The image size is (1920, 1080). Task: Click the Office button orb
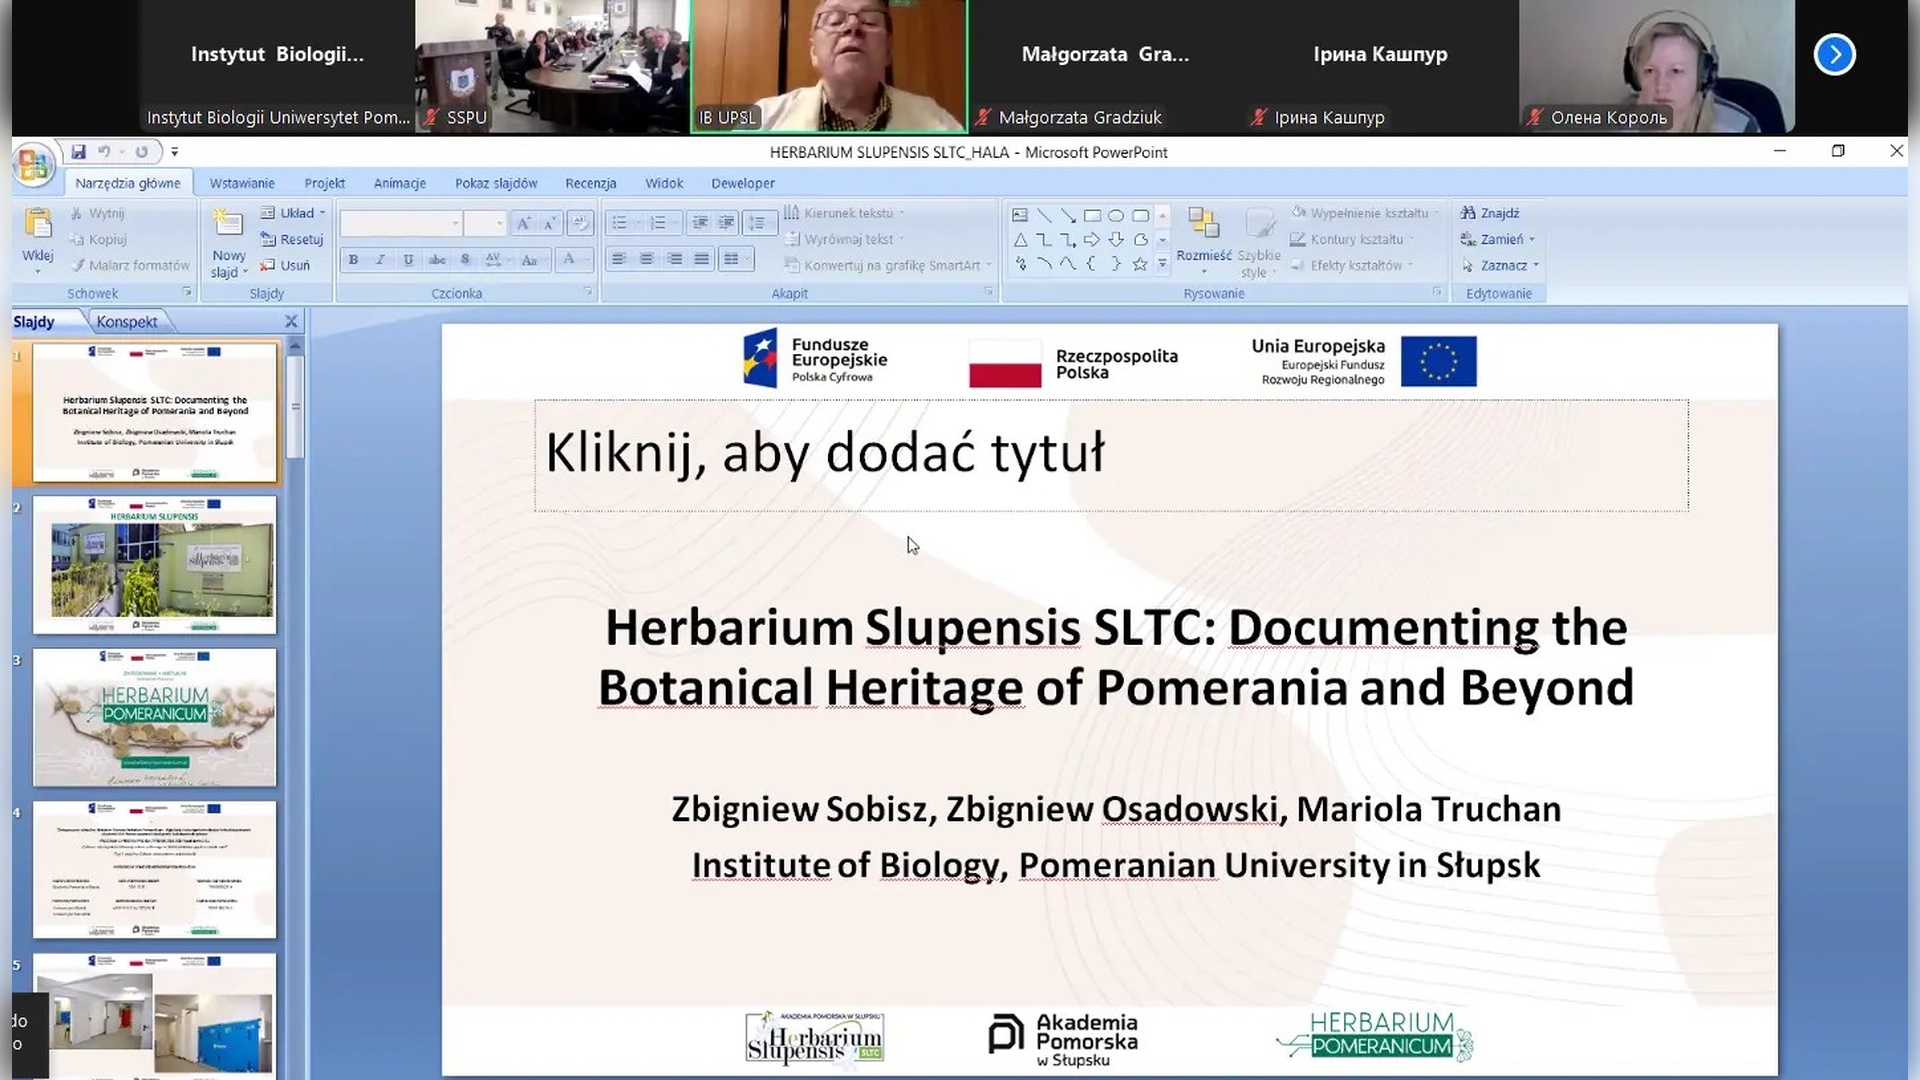(x=33, y=164)
